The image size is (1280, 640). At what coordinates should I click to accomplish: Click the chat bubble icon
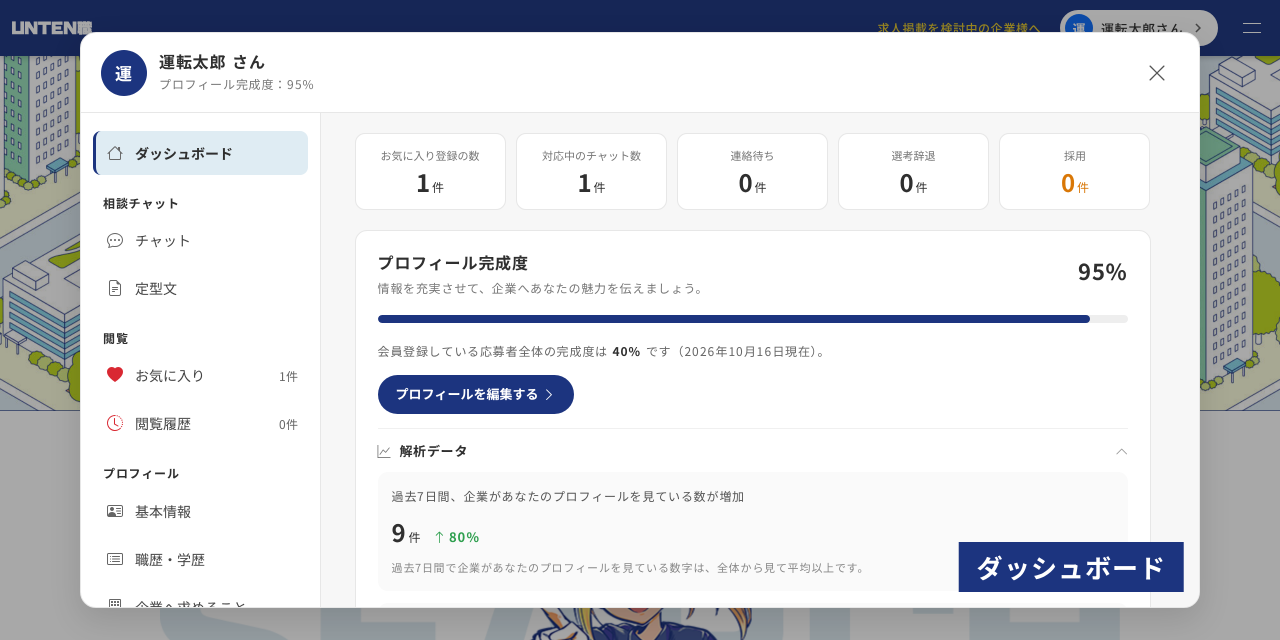click(115, 240)
